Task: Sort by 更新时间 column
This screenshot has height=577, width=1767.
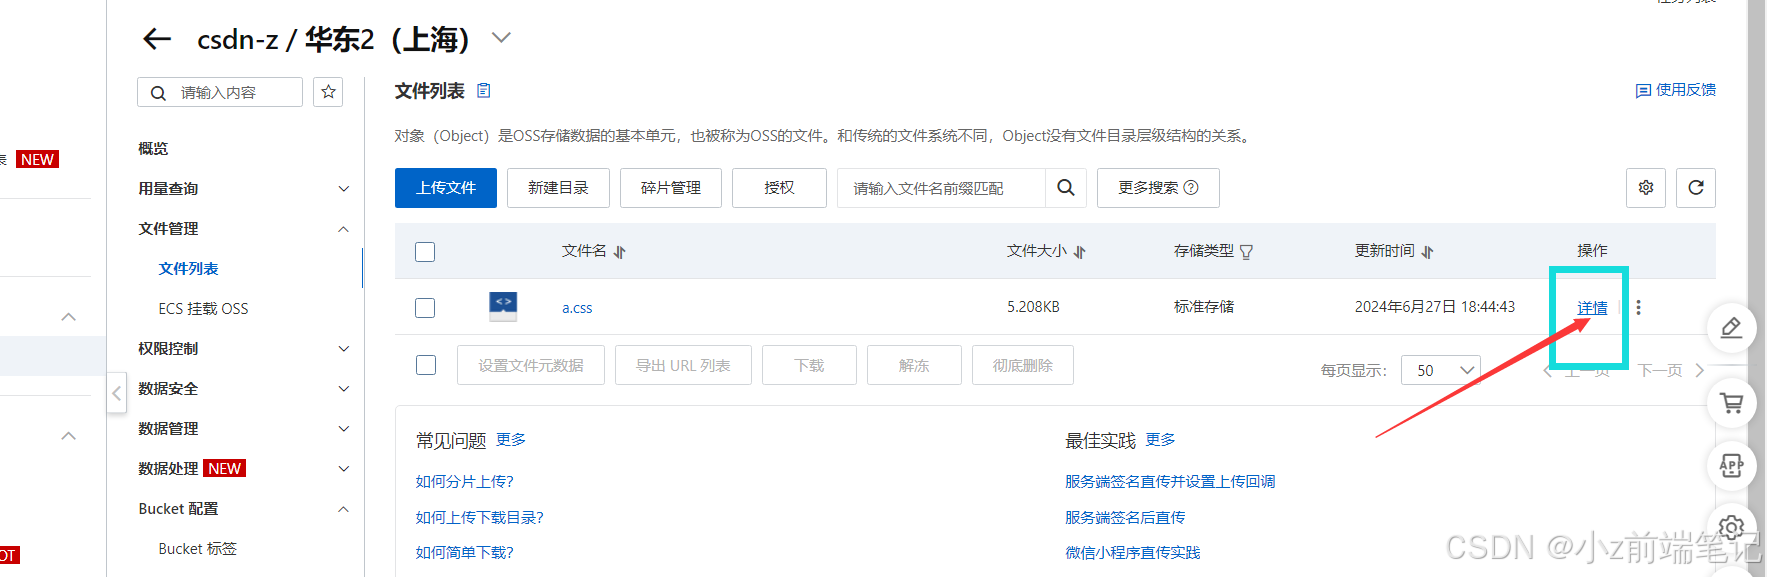Action: click(1428, 252)
